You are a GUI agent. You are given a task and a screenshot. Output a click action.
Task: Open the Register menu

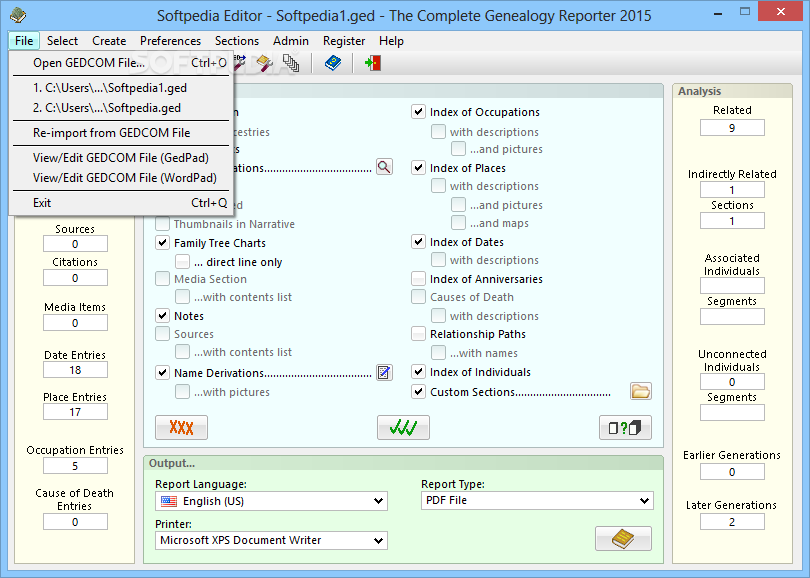[x=344, y=41]
